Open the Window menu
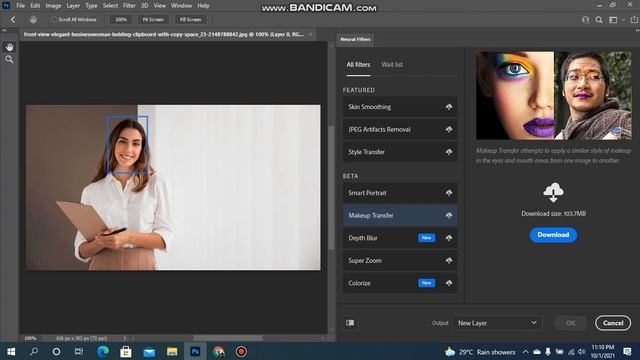Image resolution: width=640 pixels, height=360 pixels. pos(181,6)
